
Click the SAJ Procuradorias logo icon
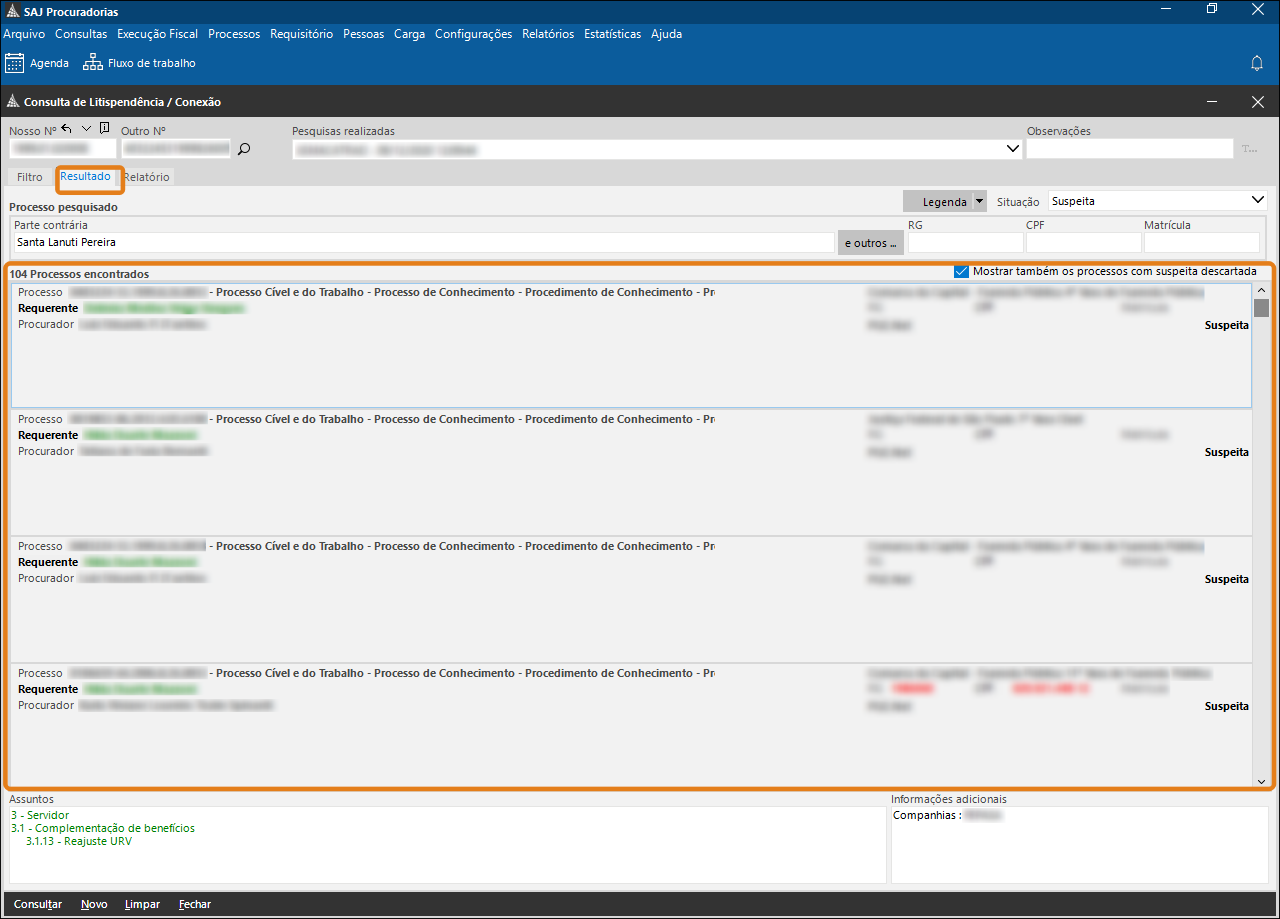[12, 11]
